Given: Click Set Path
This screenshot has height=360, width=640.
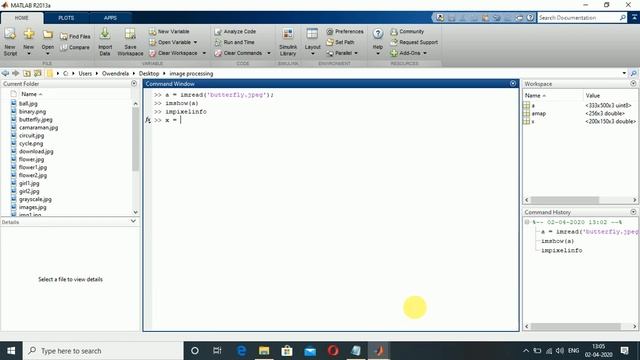Looking at the screenshot, I should point(340,42).
